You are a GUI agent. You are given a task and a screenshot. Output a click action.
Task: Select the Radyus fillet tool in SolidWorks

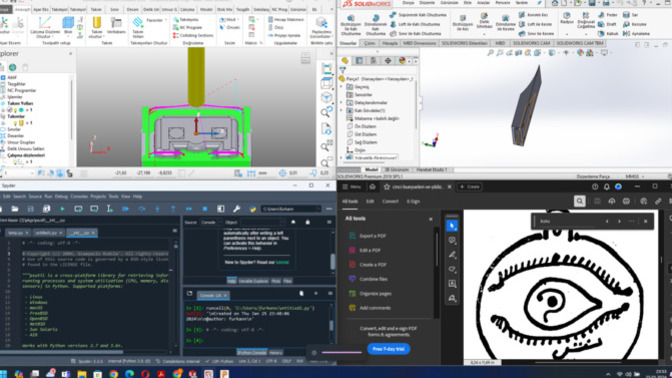pyautogui.click(x=567, y=18)
